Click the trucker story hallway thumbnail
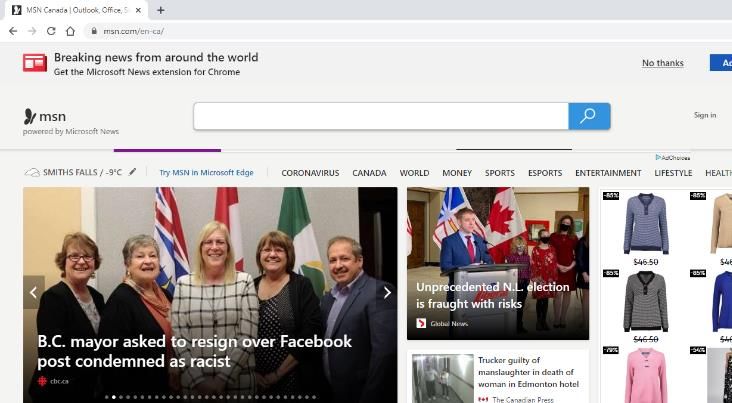Image resolution: width=732 pixels, height=403 pixels. click(x=443, y=378)
